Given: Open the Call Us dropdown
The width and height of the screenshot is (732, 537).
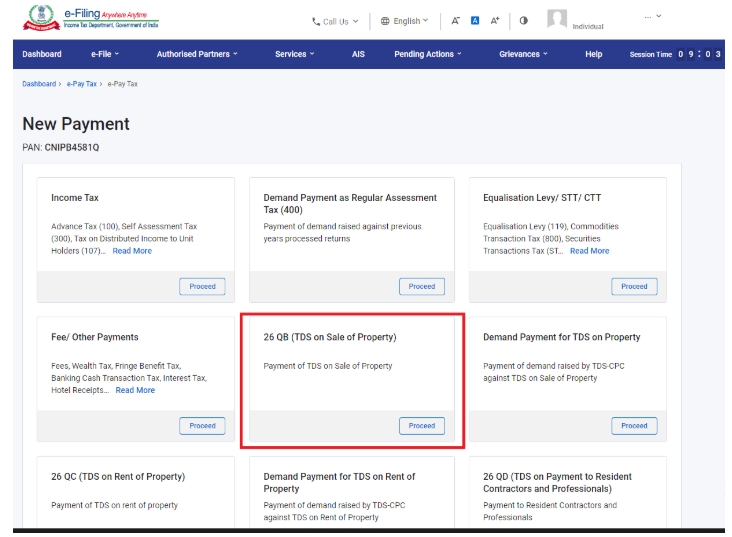Looking at the screenshot, I should [x=335, y=21].
